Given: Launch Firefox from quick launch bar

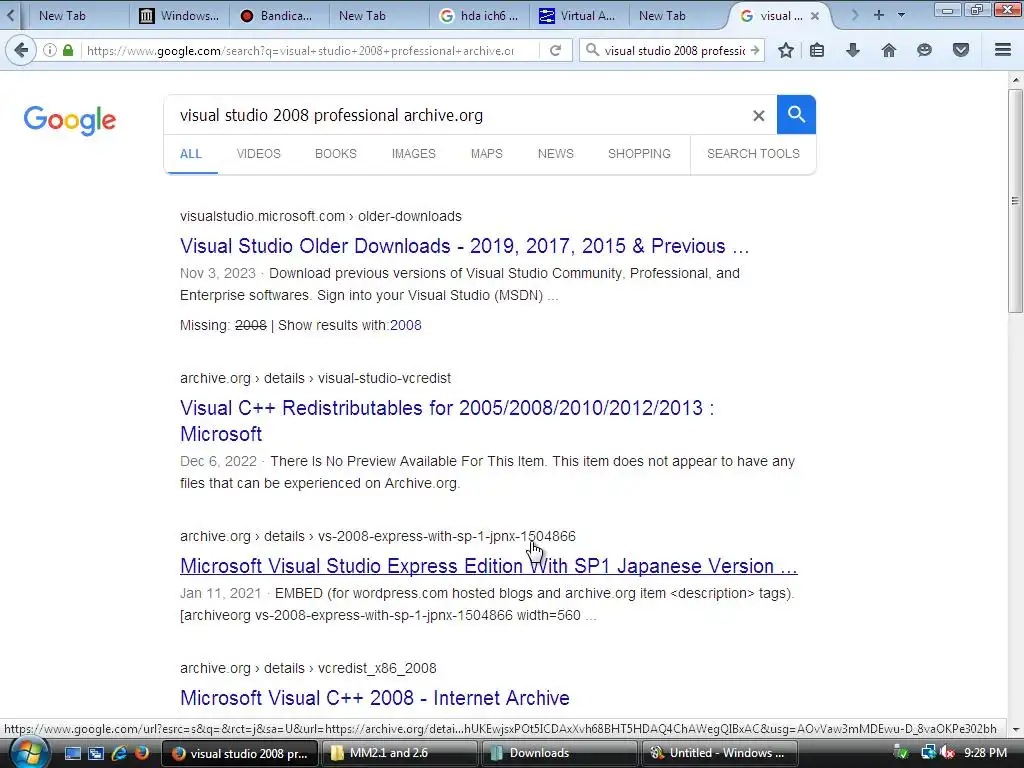Looking at the screenshot, I should coord(142,753).
